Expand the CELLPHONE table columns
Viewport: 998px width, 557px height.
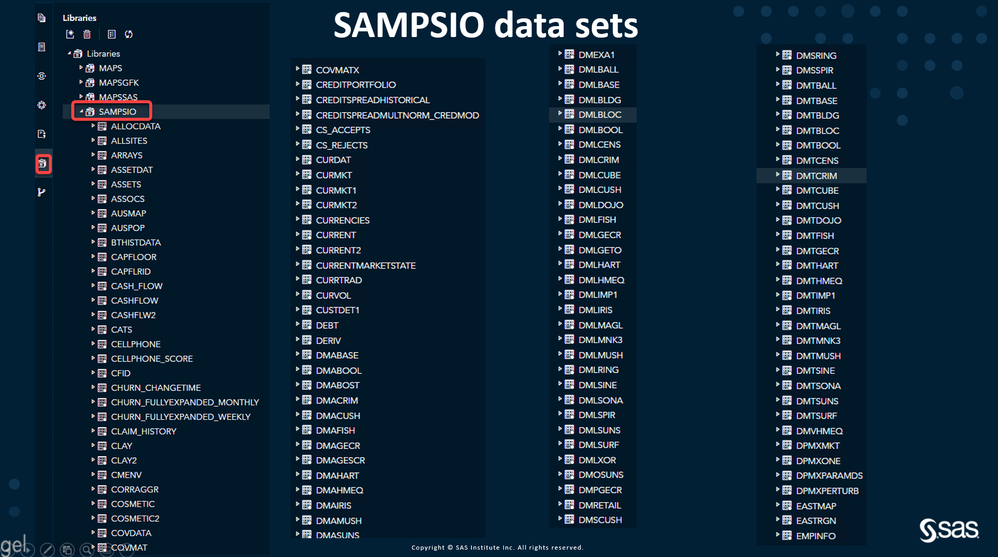click(93, 344)
